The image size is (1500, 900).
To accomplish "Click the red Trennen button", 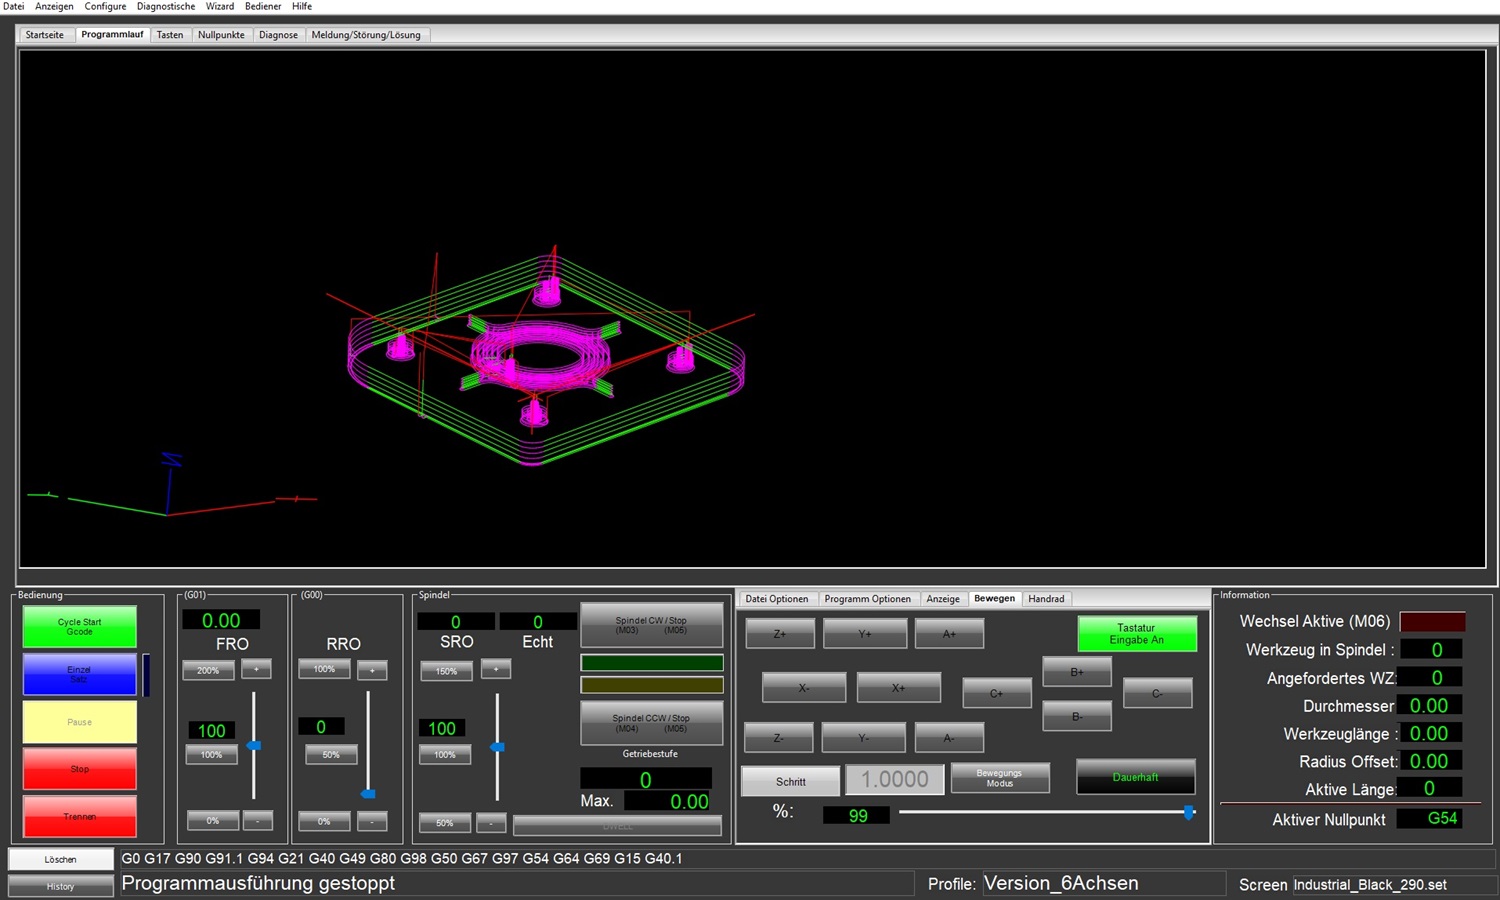I will point(80,816).
